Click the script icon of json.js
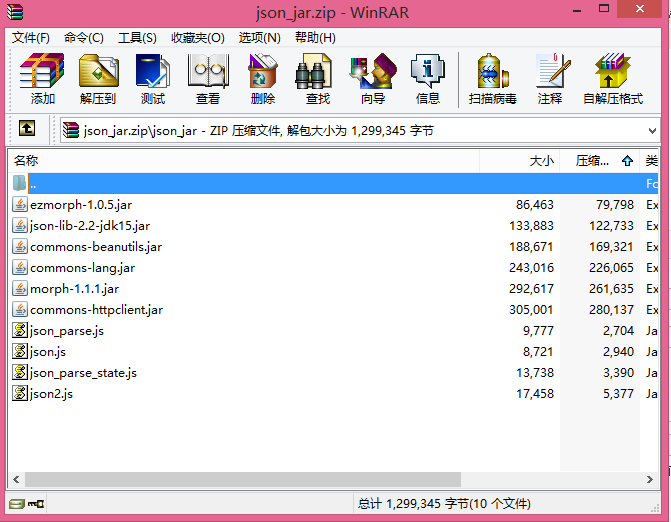This screenshot has height=522, width=671. [x=20, y=351]
